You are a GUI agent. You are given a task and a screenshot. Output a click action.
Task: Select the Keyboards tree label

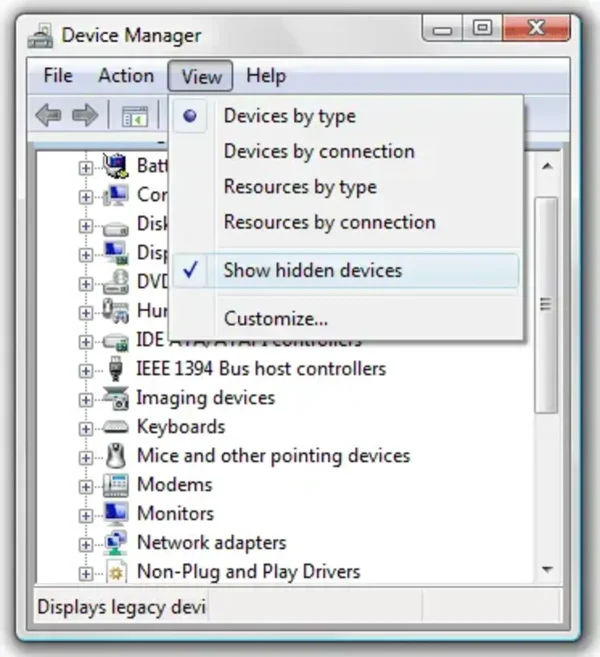181,427
